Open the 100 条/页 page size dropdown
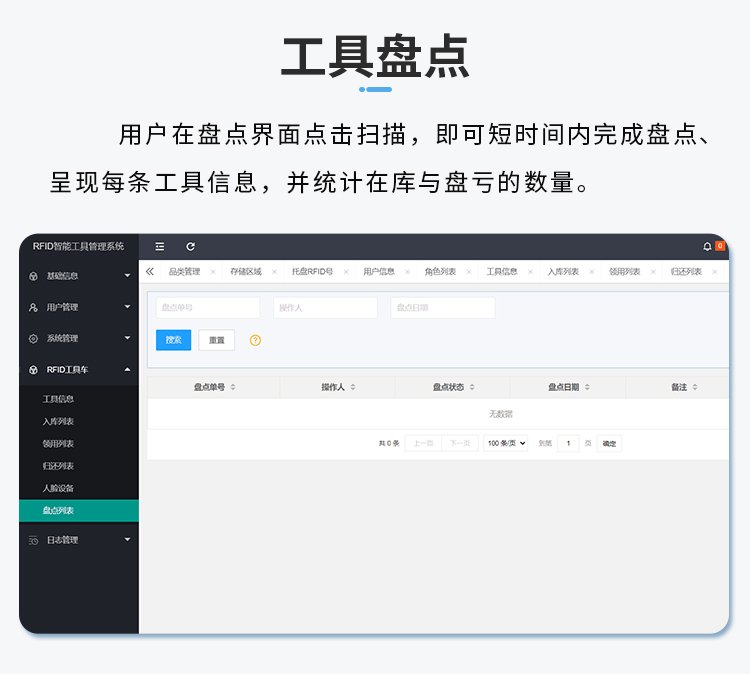 click(x=505, y=443)
